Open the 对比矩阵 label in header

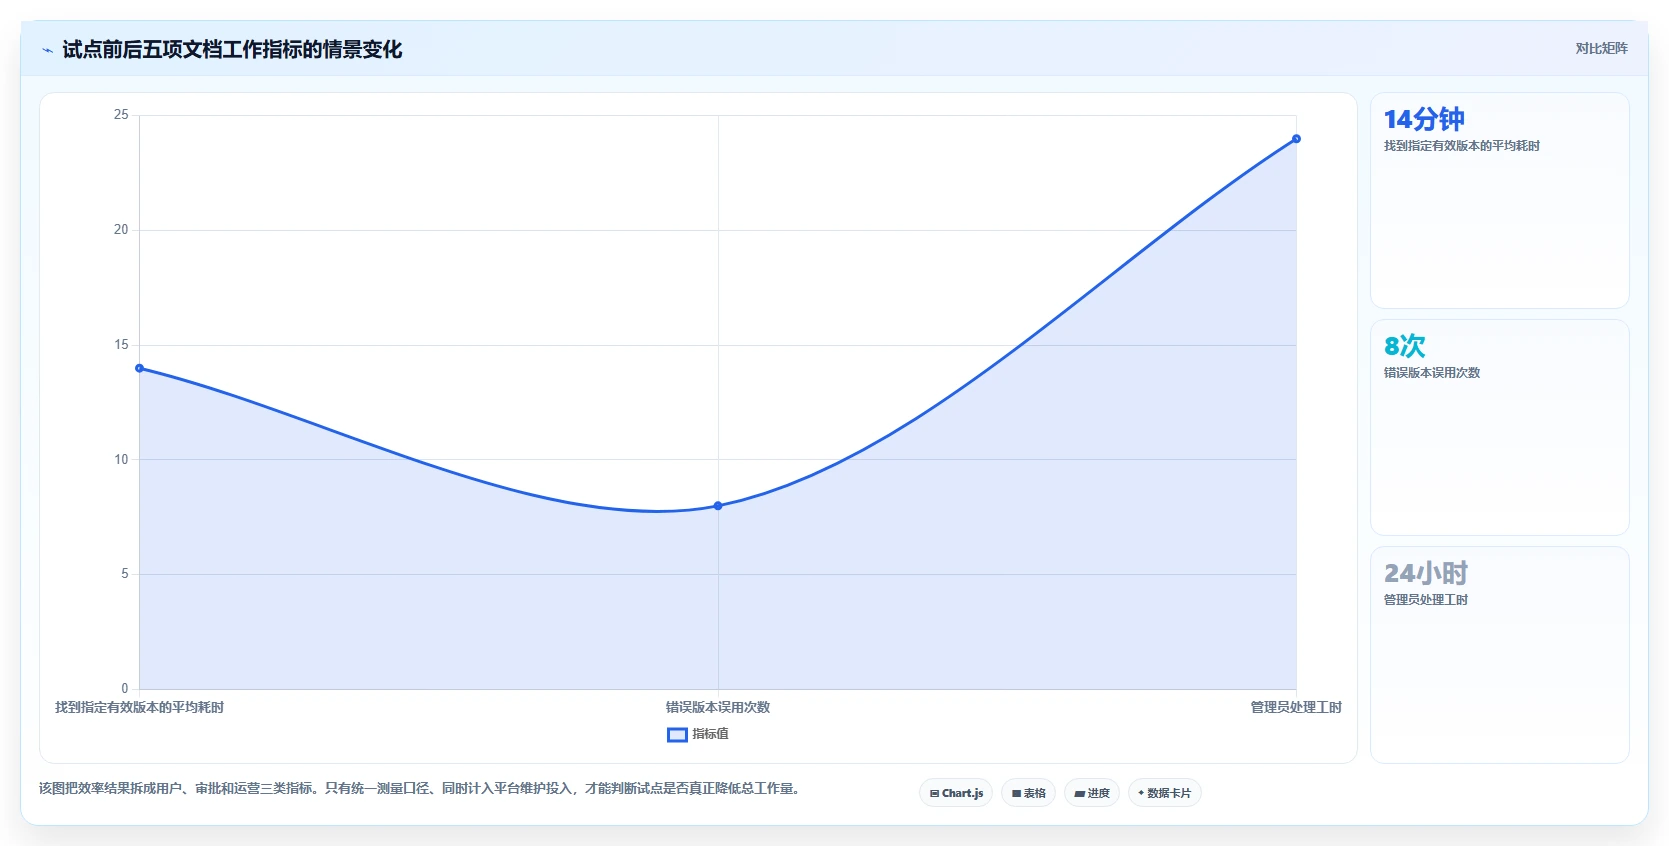1601,48
